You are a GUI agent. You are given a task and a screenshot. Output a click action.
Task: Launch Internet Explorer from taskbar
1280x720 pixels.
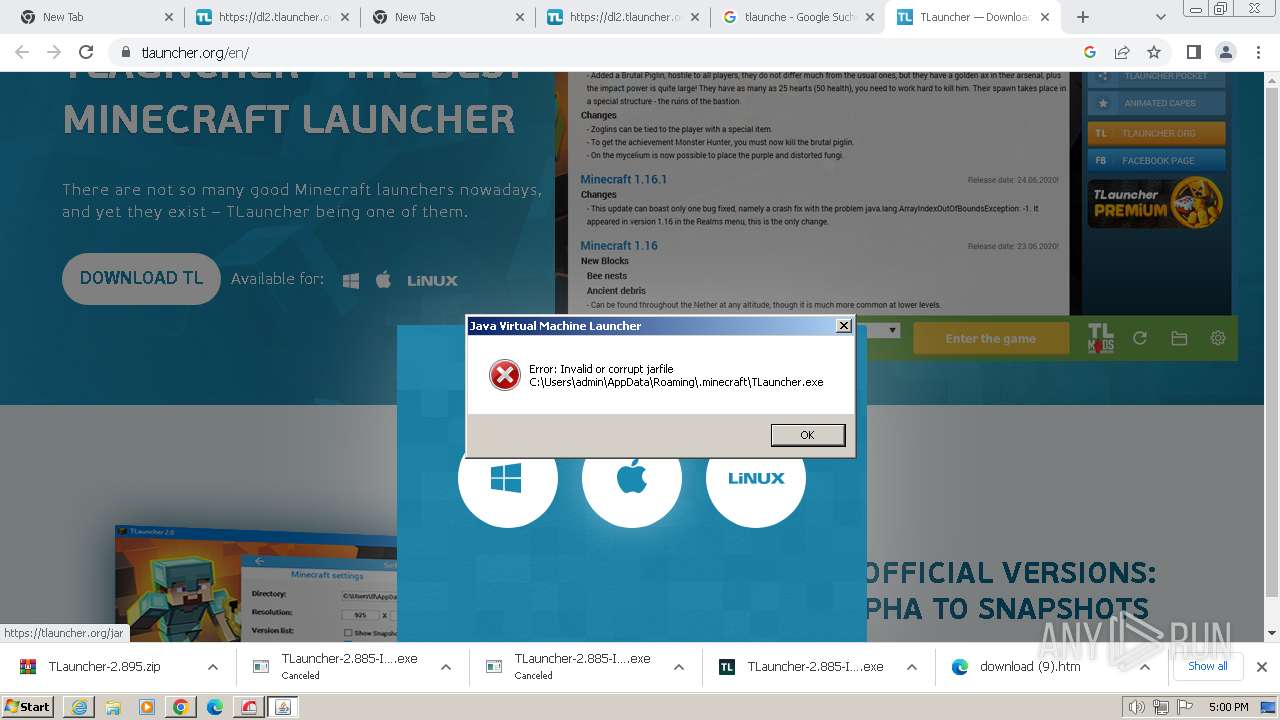tap(79, 707)
